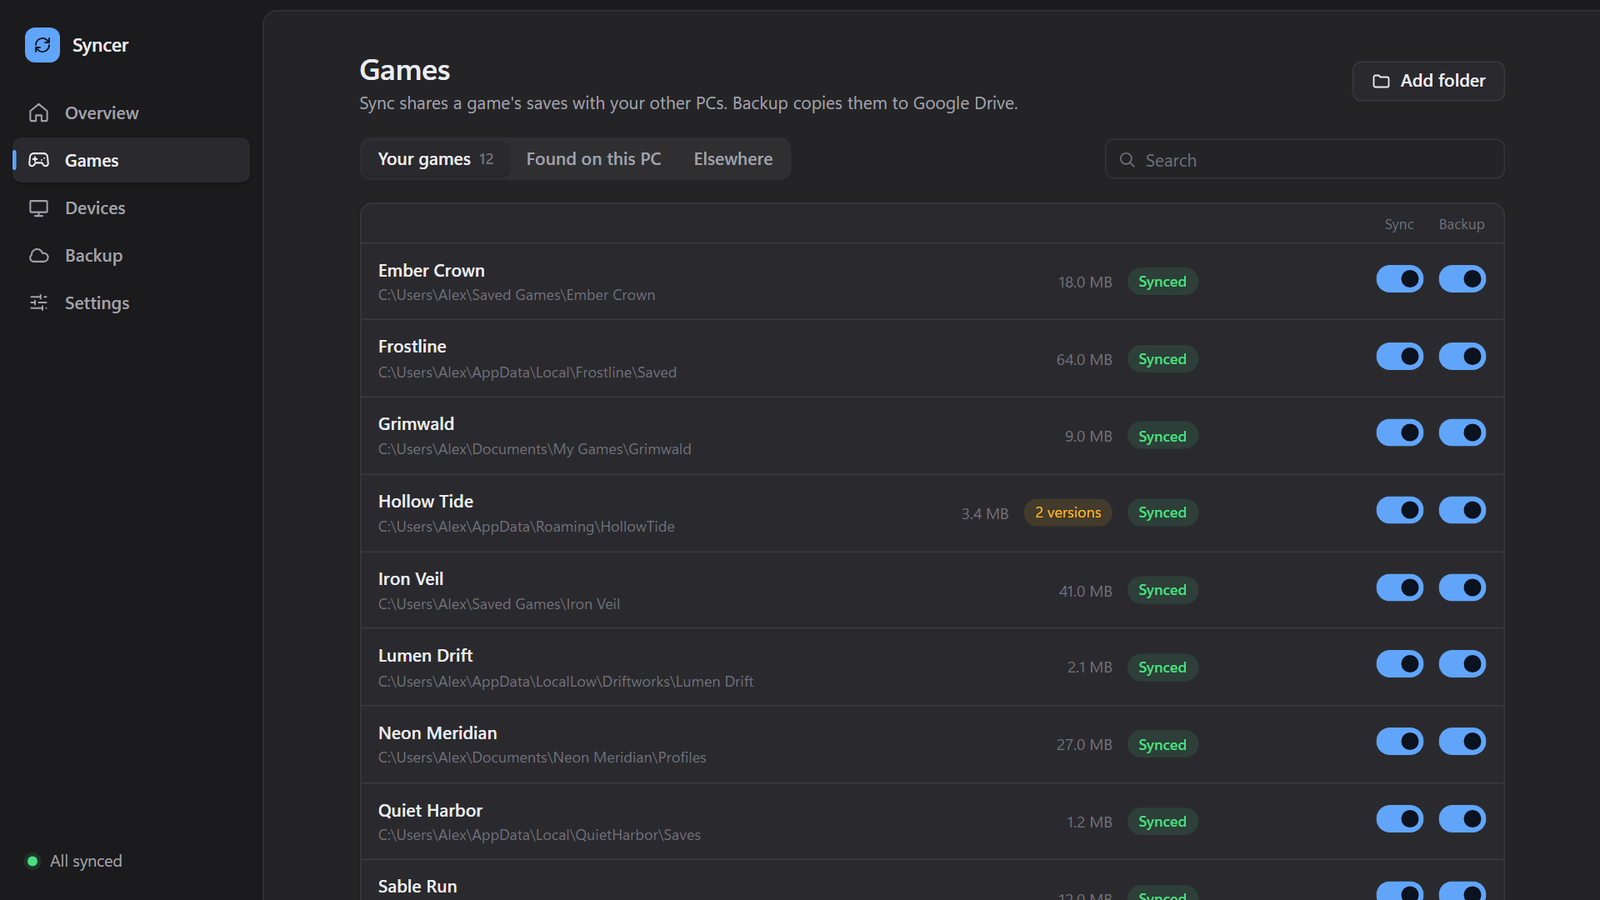1600x900 pixels.
Task: Click the All synced status text
Action: point(86,861)
